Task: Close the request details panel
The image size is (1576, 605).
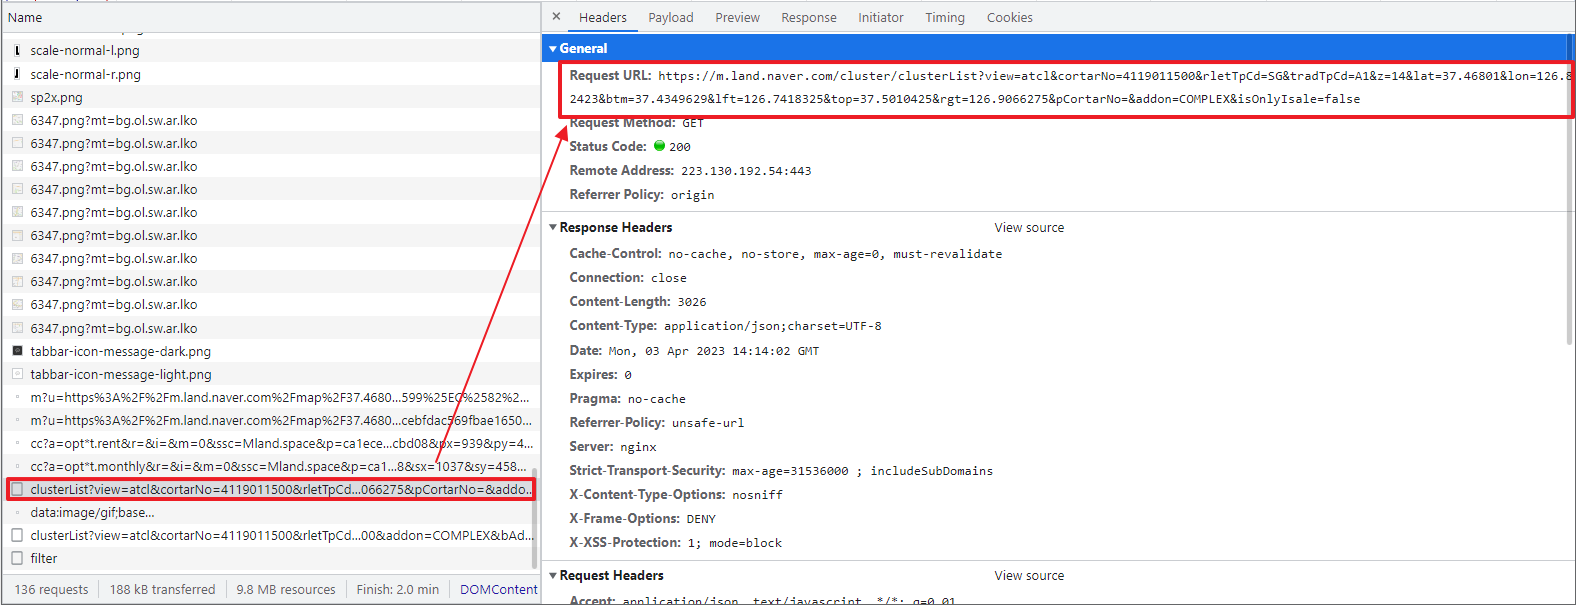Action: (x=557, y=17)
